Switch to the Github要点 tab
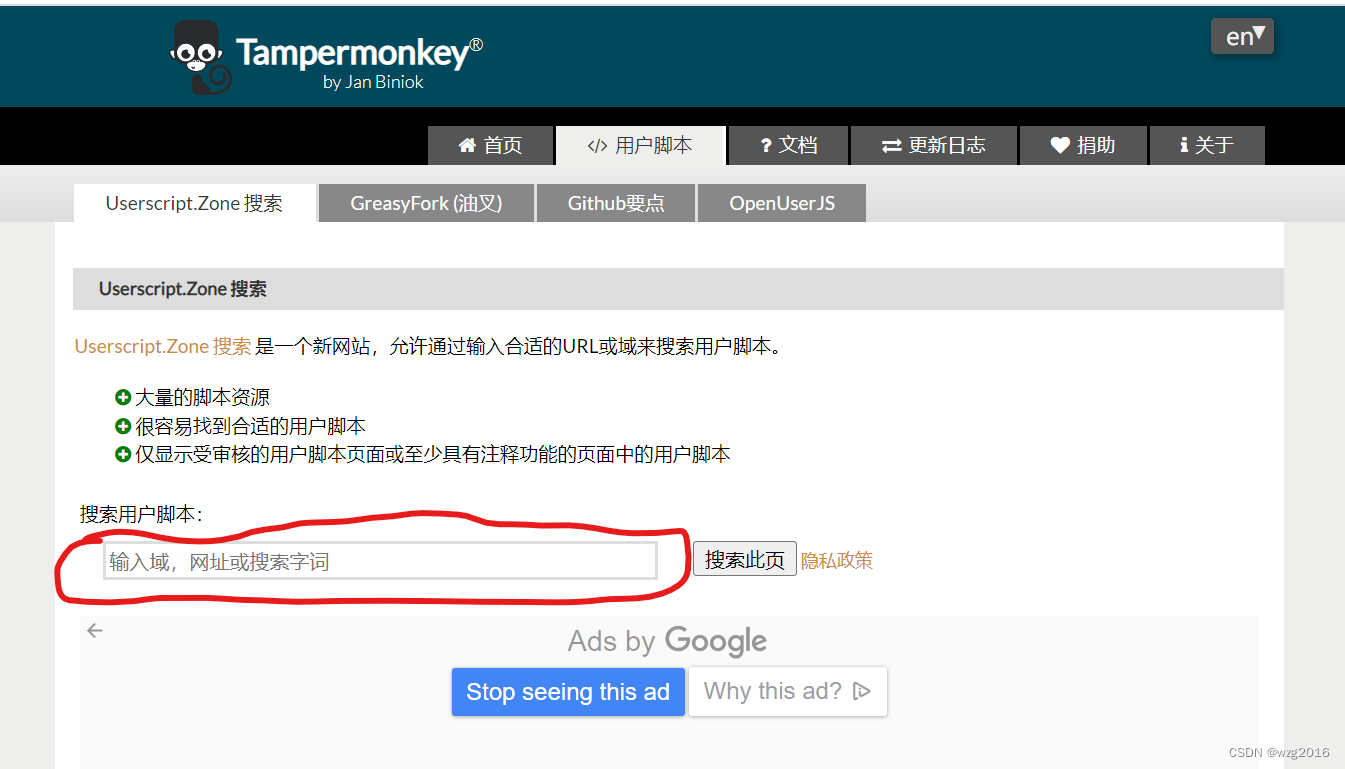 coord(616,203)
